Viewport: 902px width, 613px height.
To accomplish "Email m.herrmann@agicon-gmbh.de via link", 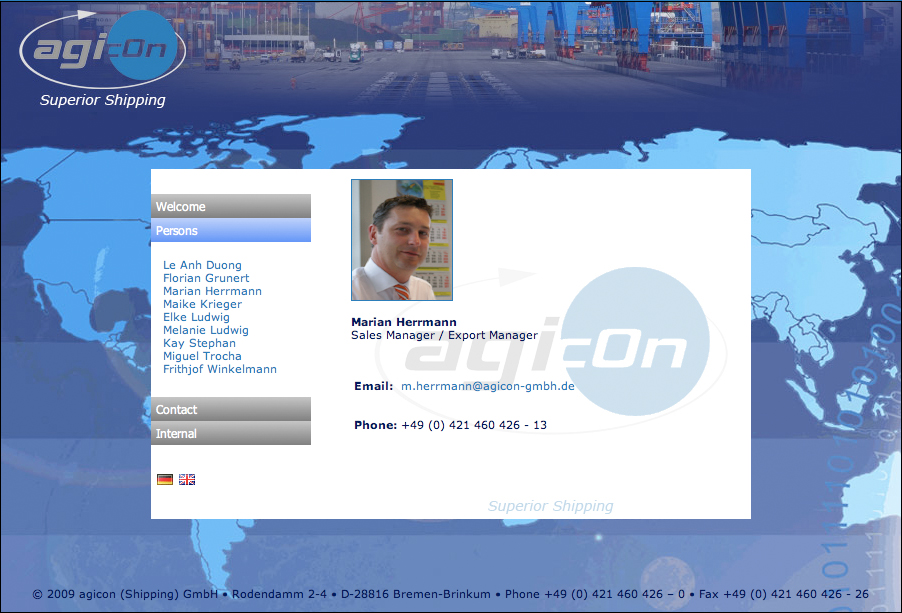I will tap(488, 387).
